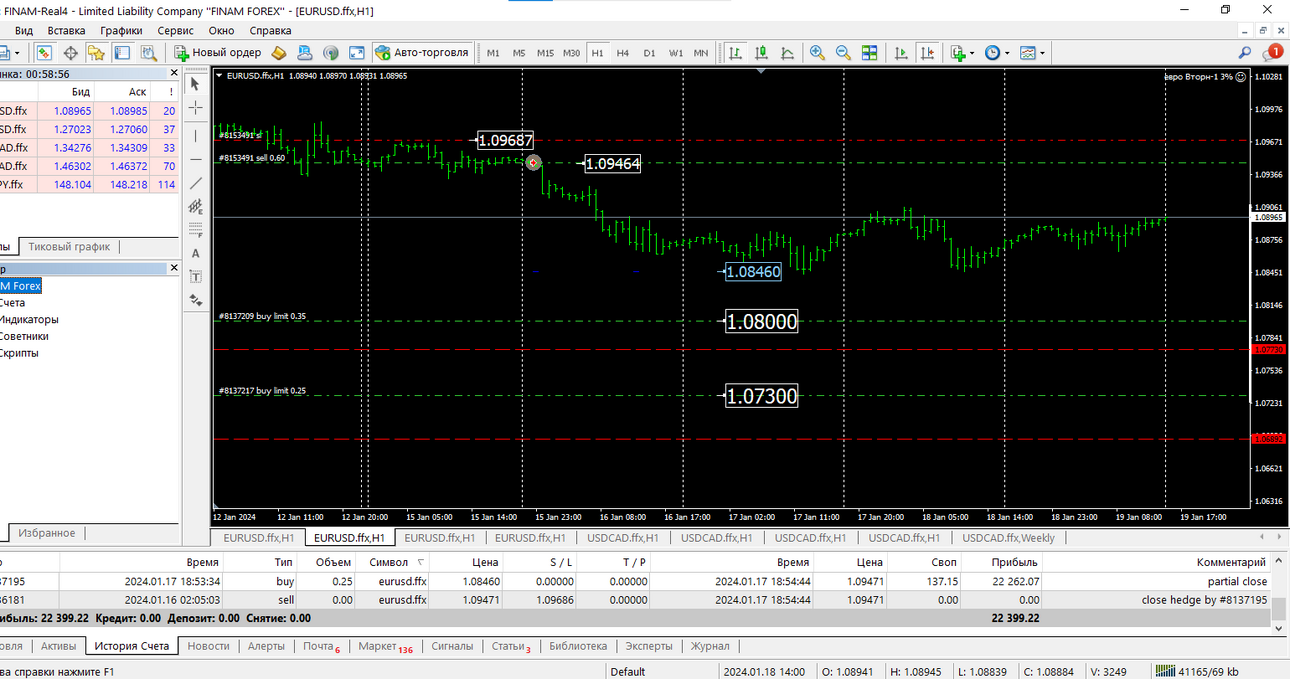Toggle chart auto scroll icon
Viewport: 1290px width, 679px height.
click(901, 53)
